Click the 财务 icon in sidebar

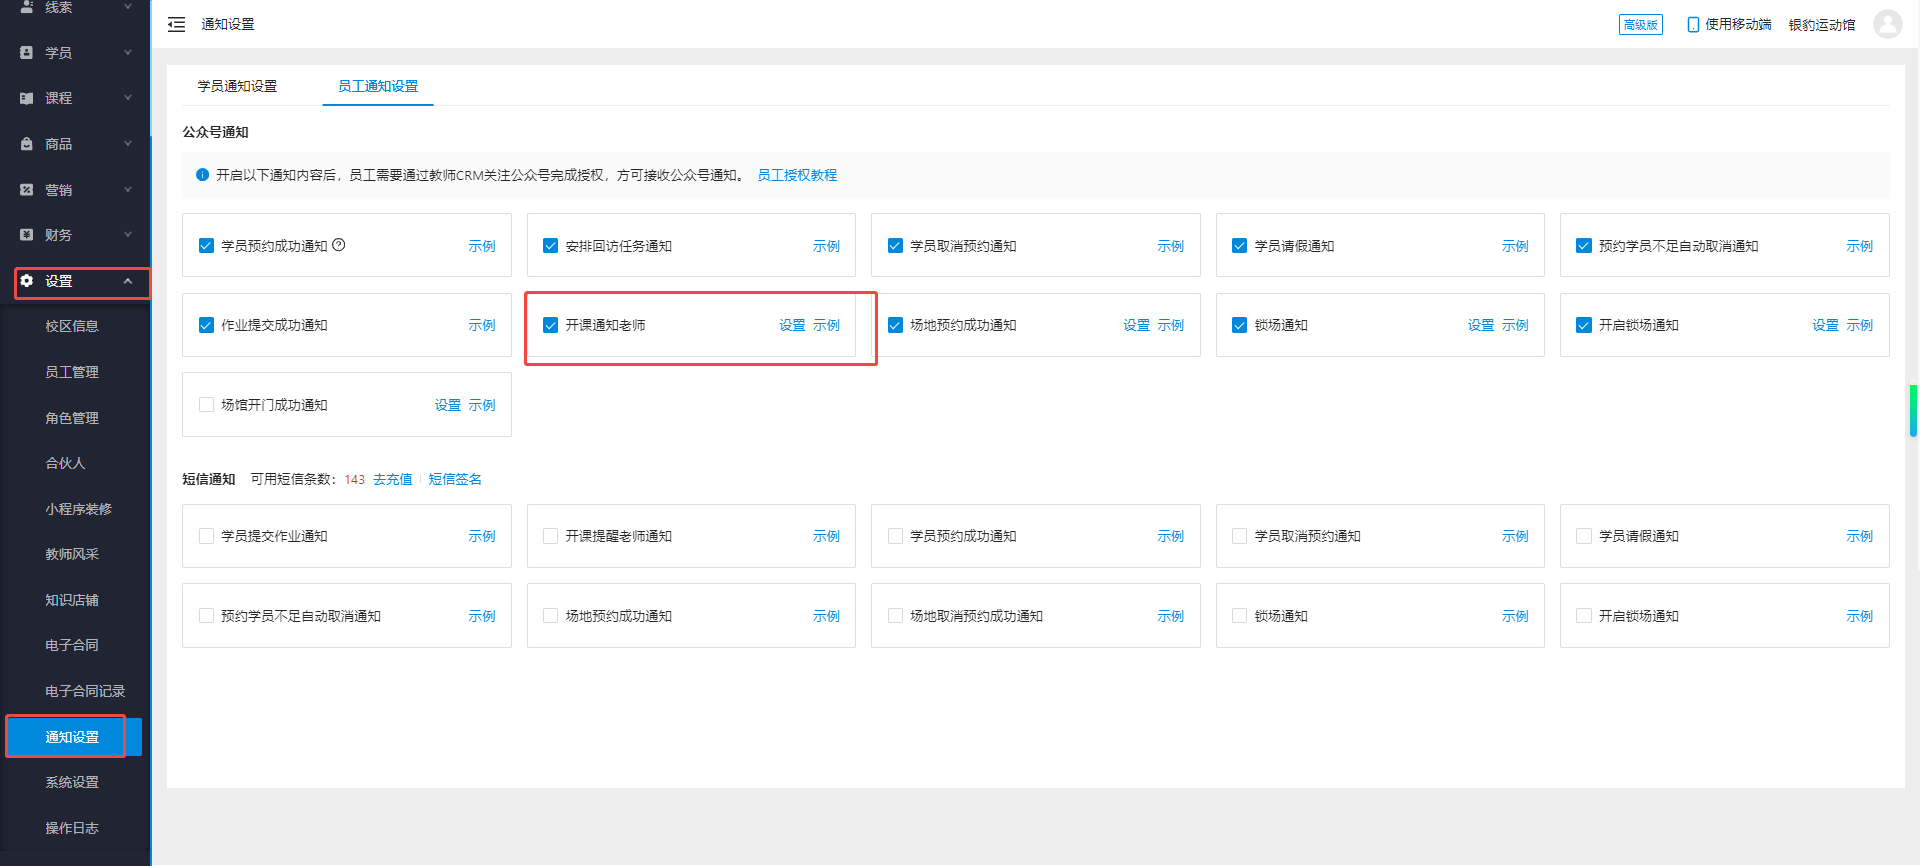pyautogui.click(x=27, y=235)
